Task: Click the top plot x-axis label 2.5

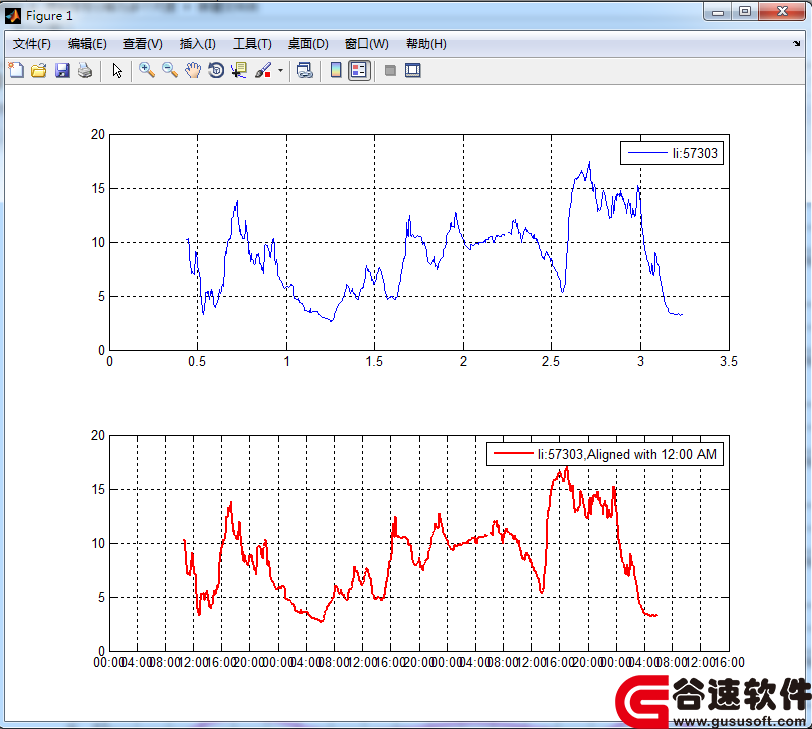Action: pos(551,361)
